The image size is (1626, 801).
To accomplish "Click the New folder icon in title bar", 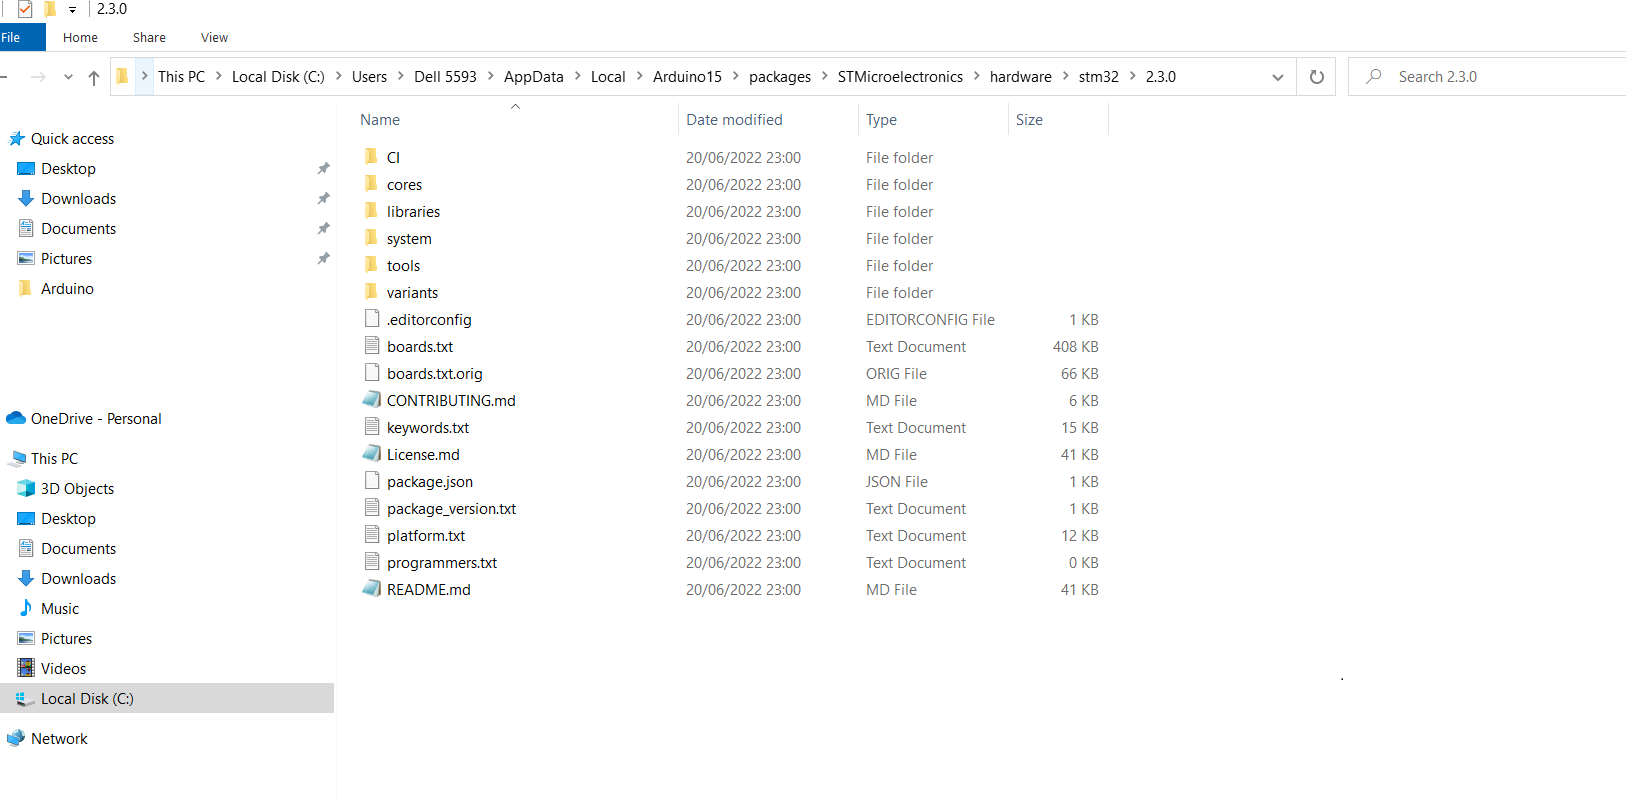I will [50, 9].
